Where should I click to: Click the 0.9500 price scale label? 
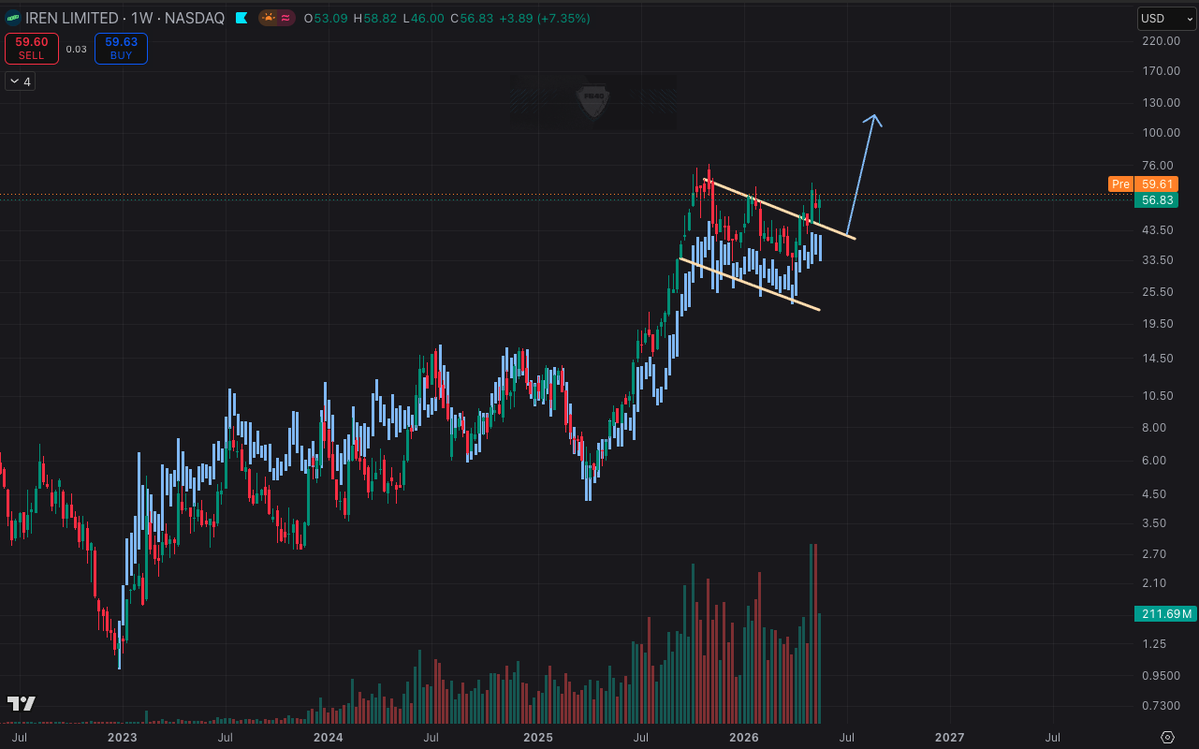click(1161, 676)
